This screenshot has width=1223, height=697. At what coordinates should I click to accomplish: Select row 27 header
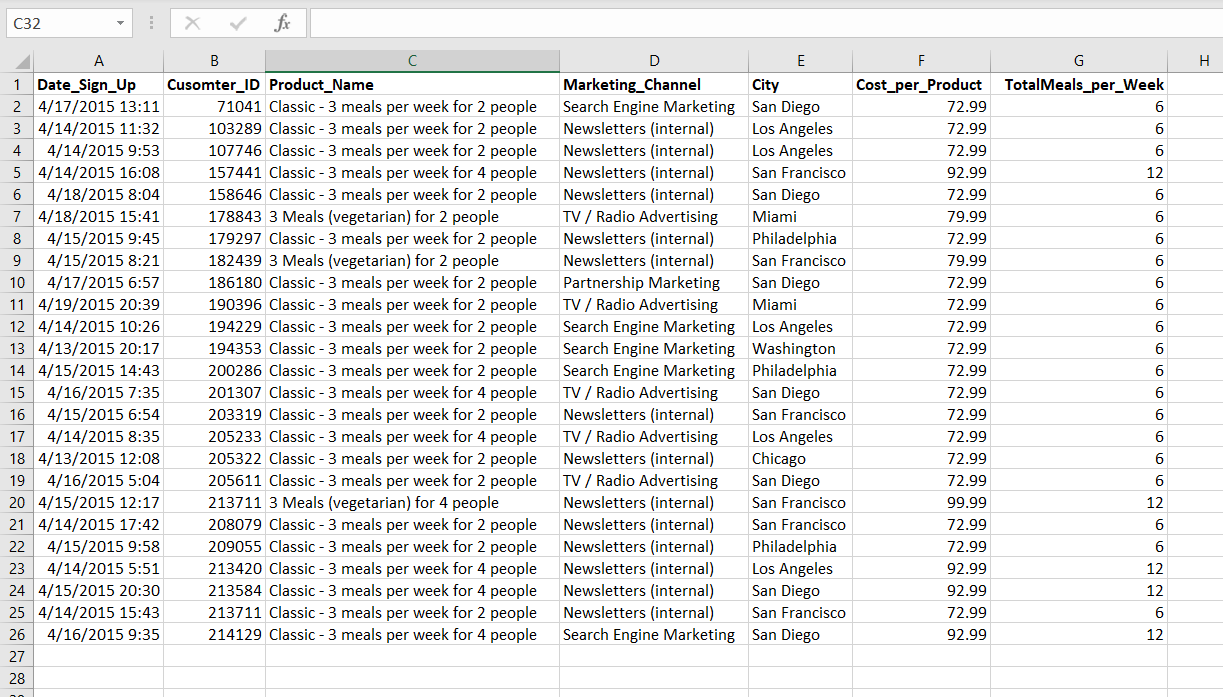[x=17, y=657]
